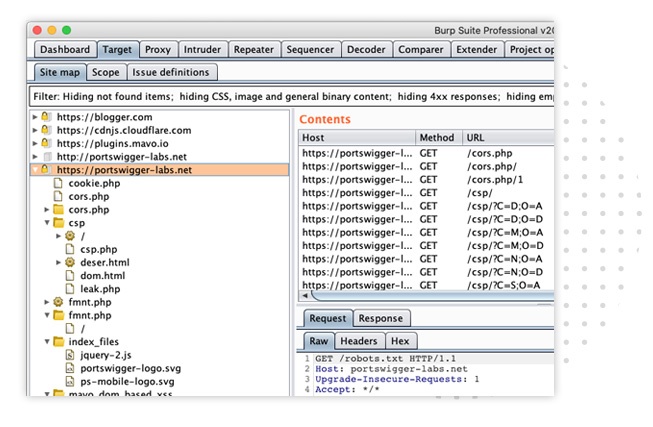Click the script file icon beside jquery-2.js
The image size is (653, 427).
[70, 354]
